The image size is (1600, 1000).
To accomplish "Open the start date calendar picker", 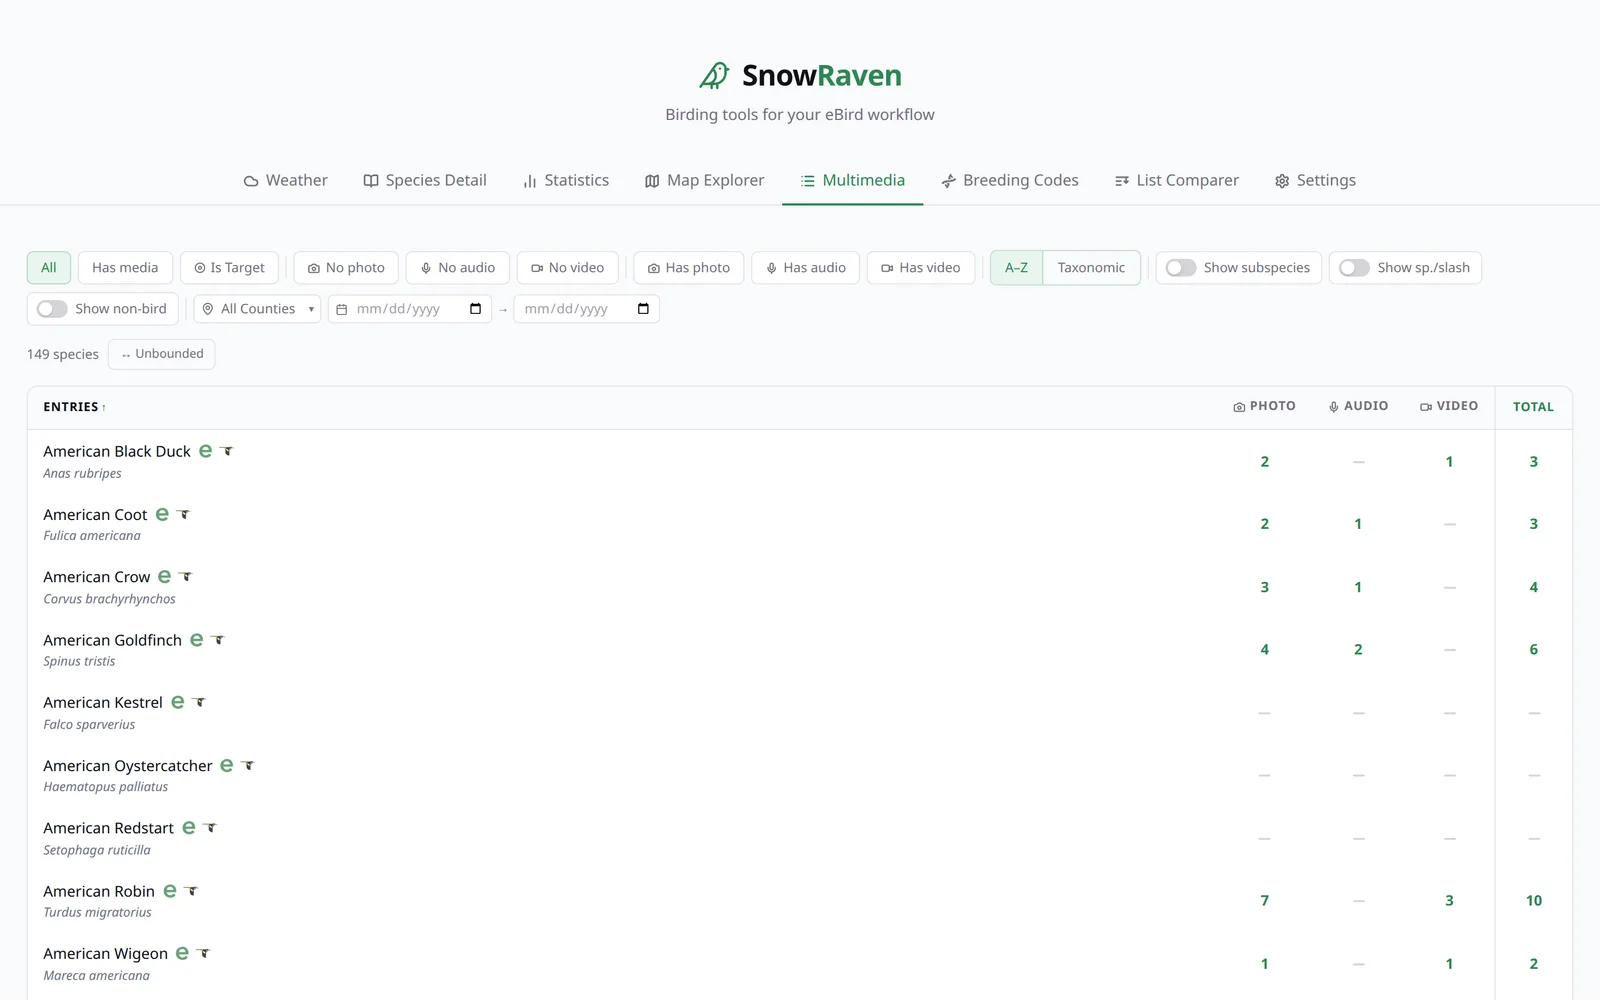I will coord(476,309).
